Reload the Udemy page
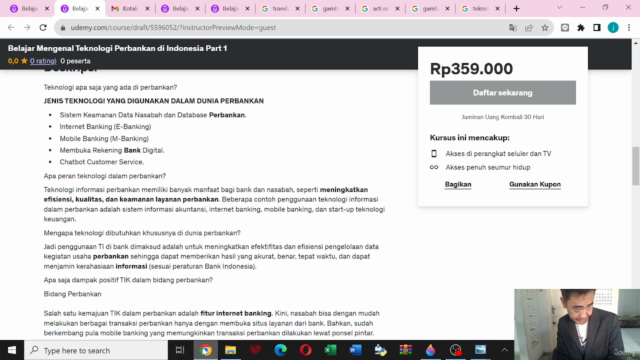 [x=43, y=27]
